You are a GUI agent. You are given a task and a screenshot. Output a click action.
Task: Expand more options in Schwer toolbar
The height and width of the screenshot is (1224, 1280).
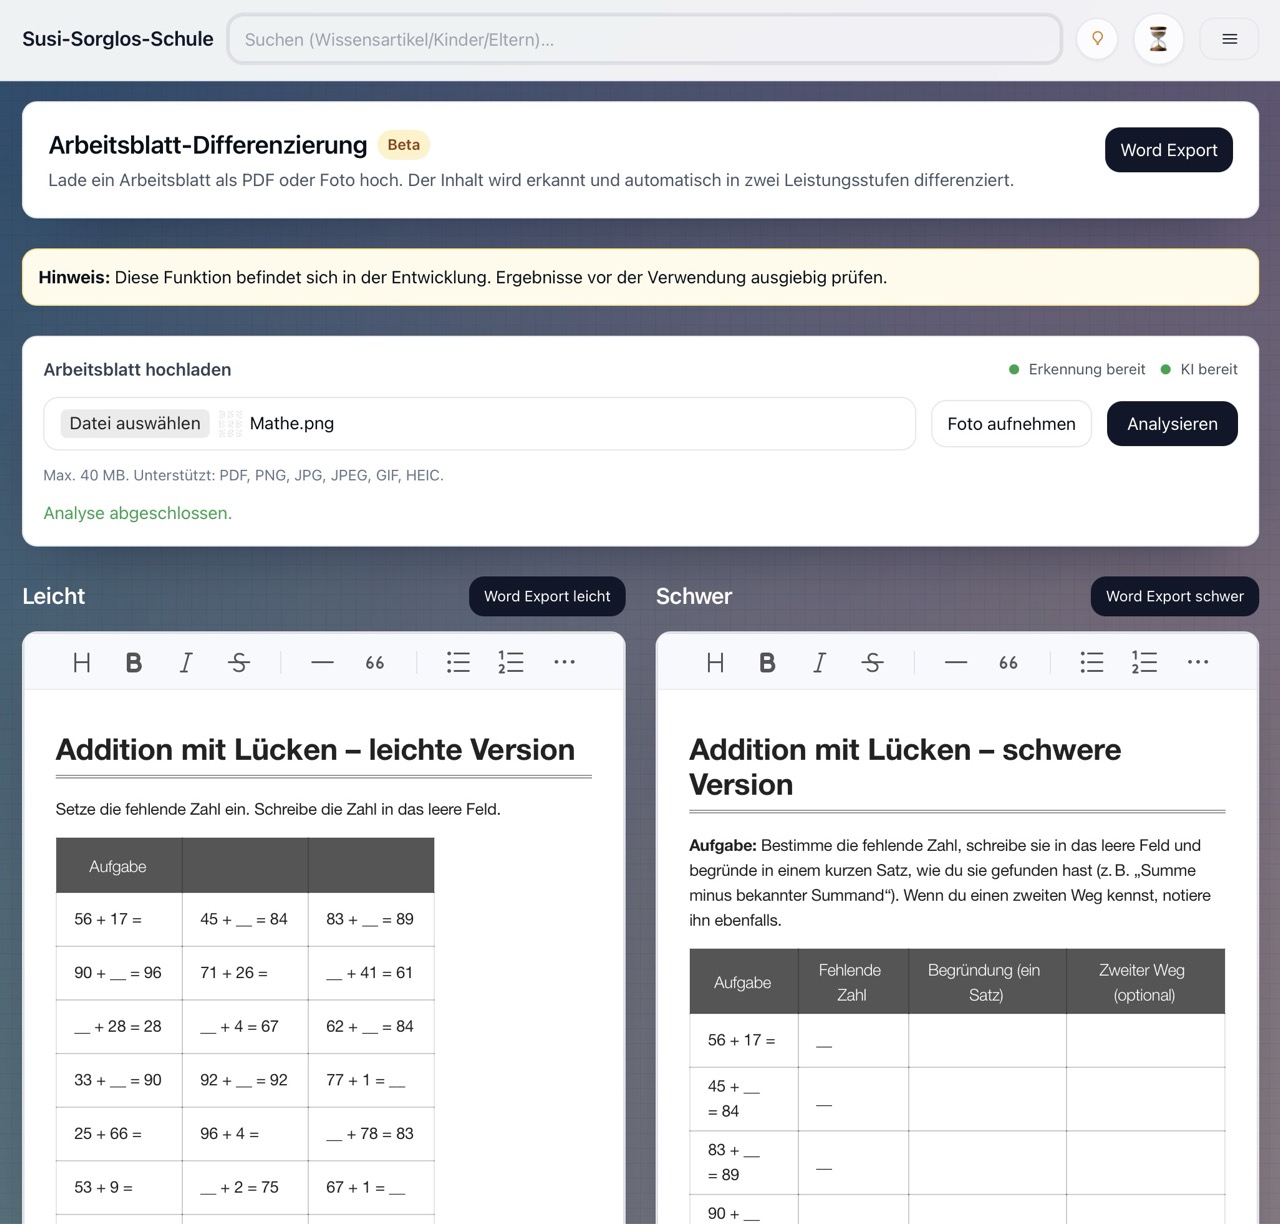1197,662
